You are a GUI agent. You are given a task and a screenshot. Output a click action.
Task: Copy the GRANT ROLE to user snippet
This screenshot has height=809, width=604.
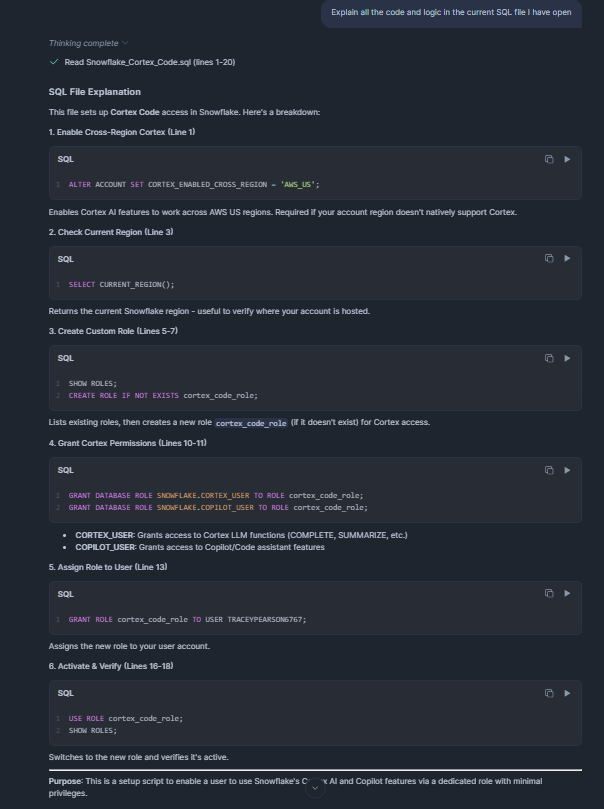click(x=547, y=593)
